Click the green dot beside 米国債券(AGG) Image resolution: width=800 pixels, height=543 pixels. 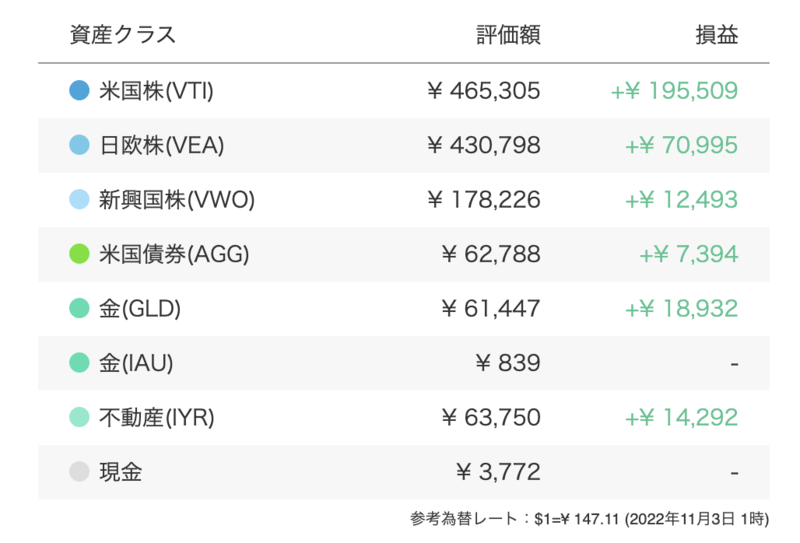tap(79, 254)
